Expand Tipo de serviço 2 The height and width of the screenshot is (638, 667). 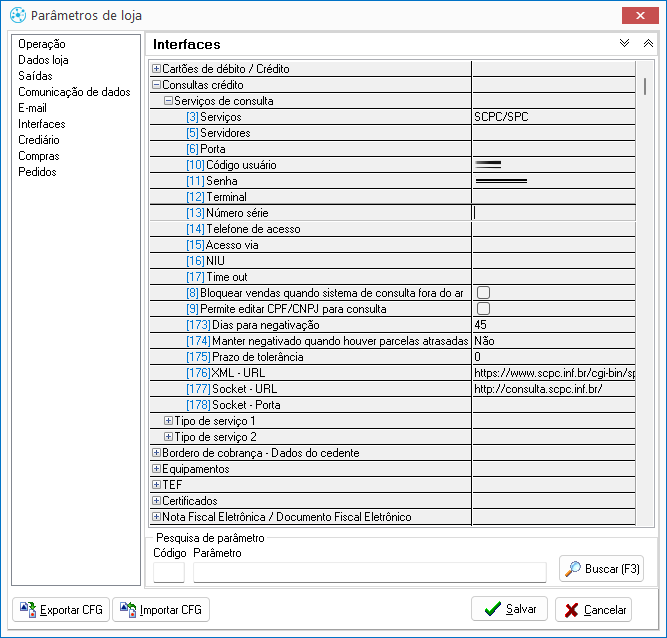(168, 437)
